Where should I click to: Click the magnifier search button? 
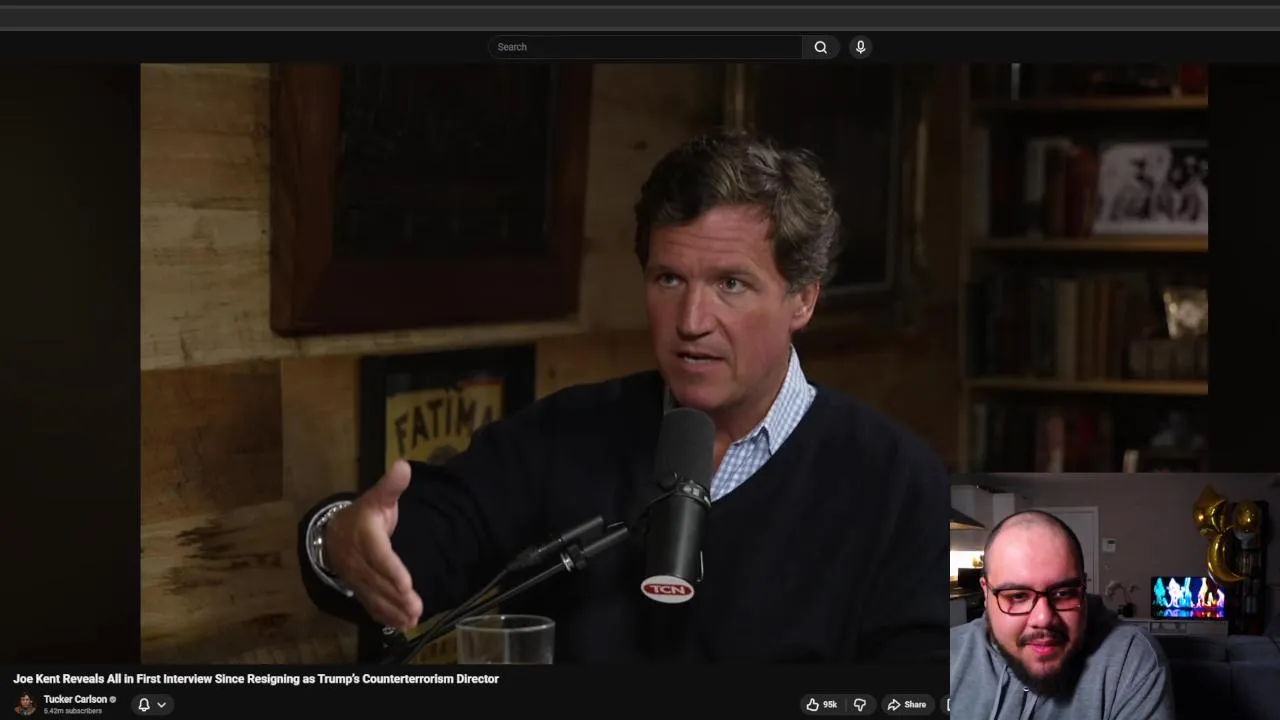821,47
